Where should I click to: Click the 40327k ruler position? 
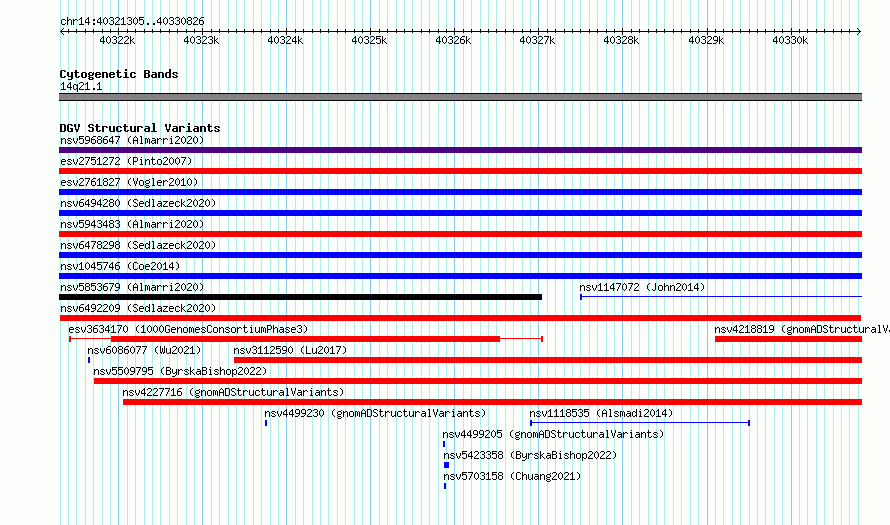pos(538,40)
